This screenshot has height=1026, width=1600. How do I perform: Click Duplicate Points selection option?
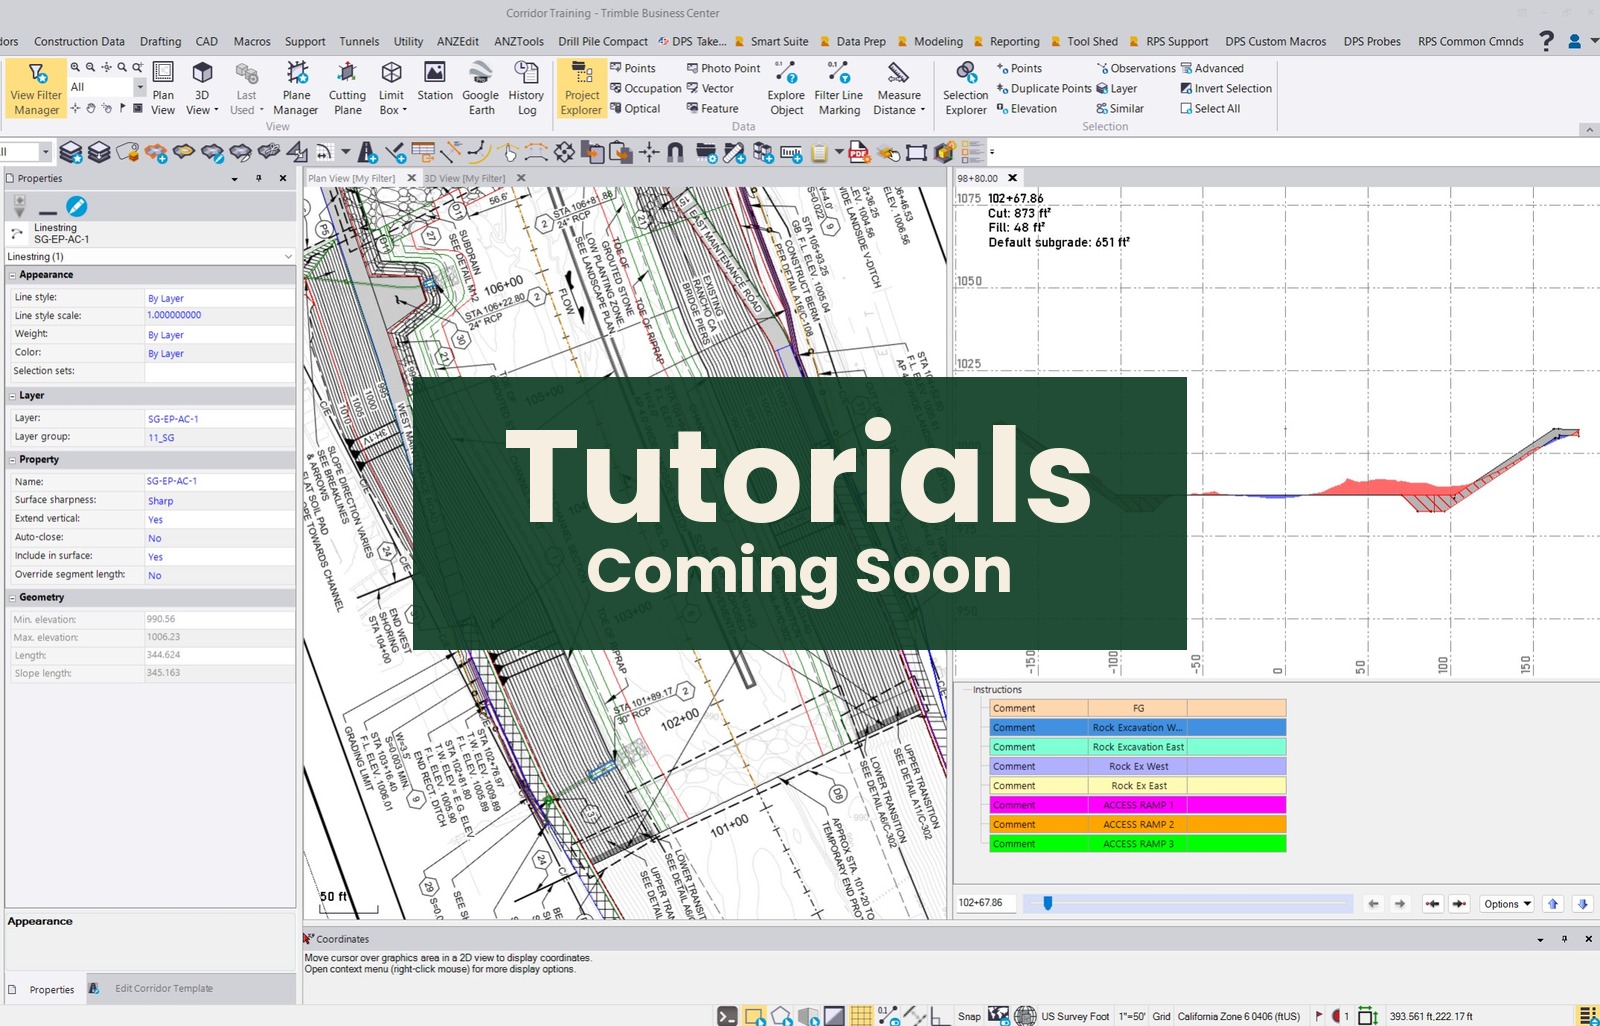point(1044,88)
